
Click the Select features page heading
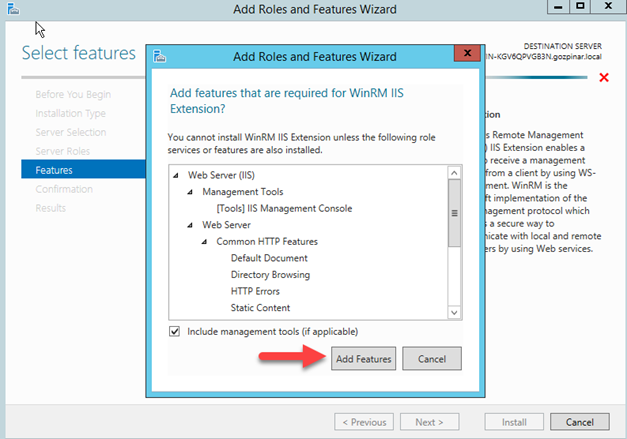(79, 53)
